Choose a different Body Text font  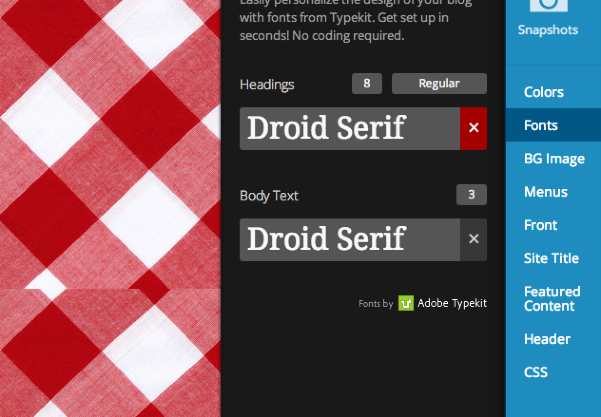pyautogui.click(x=349, y=239)
